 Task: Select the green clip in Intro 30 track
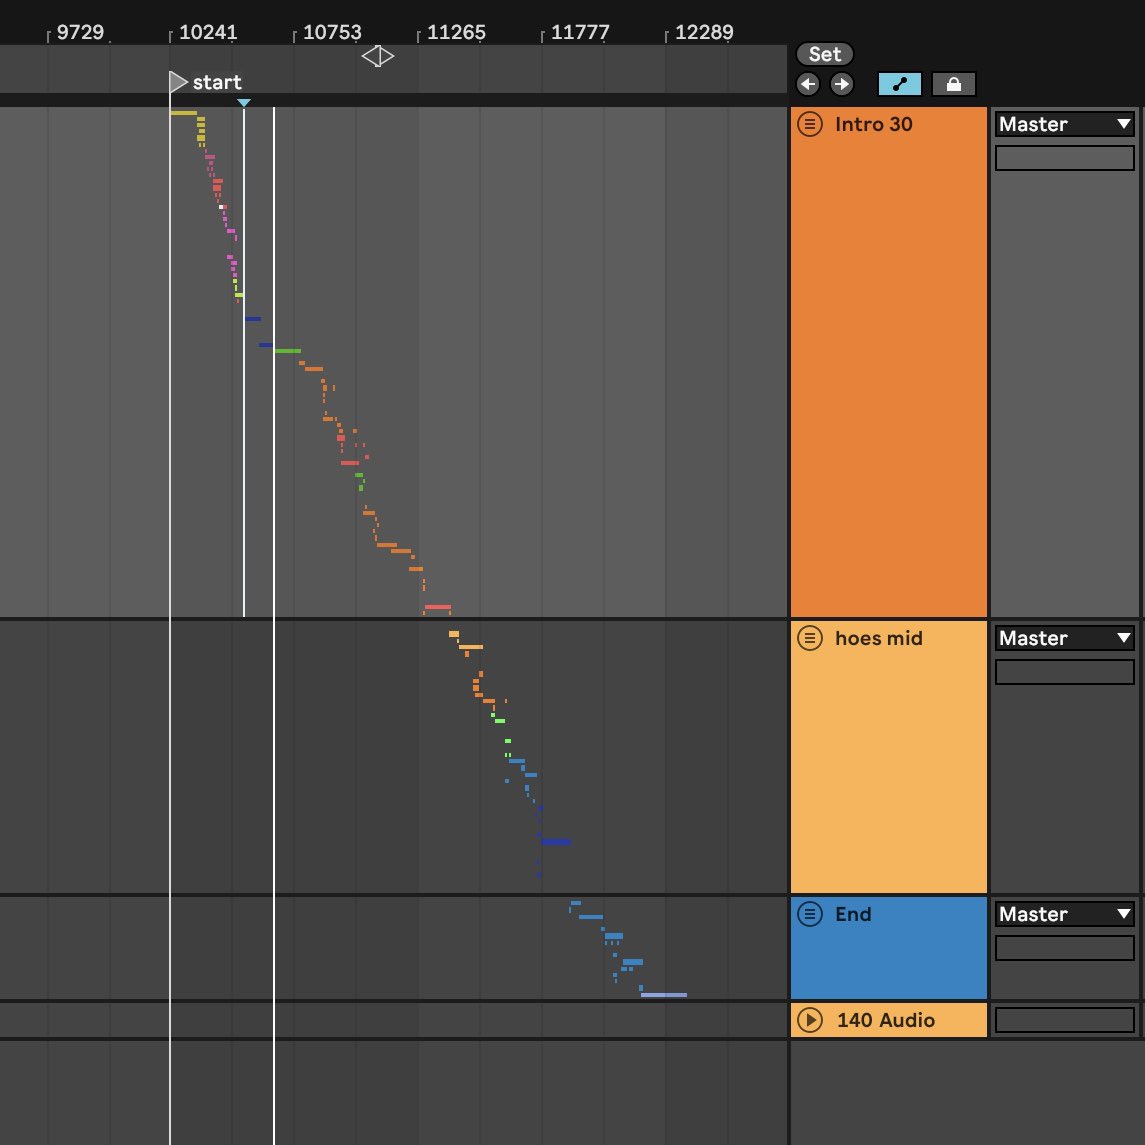click(x=288, y=351)
